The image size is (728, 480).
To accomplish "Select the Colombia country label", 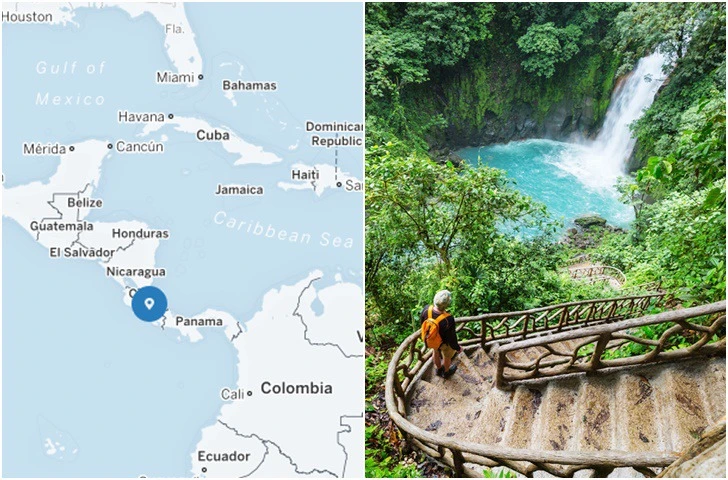I will pos(296,388).
